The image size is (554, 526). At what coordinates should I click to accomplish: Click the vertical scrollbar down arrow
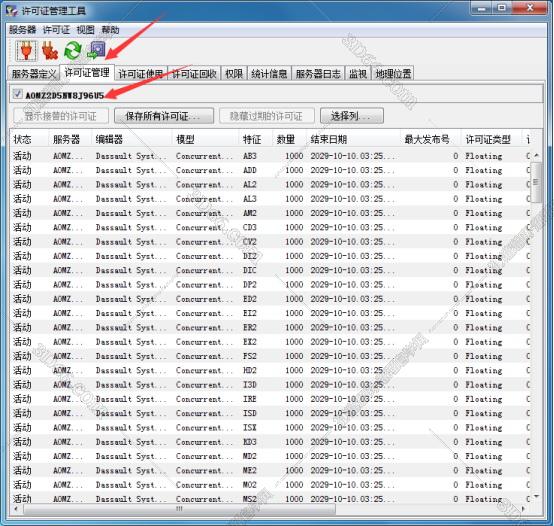click(536, 497)
